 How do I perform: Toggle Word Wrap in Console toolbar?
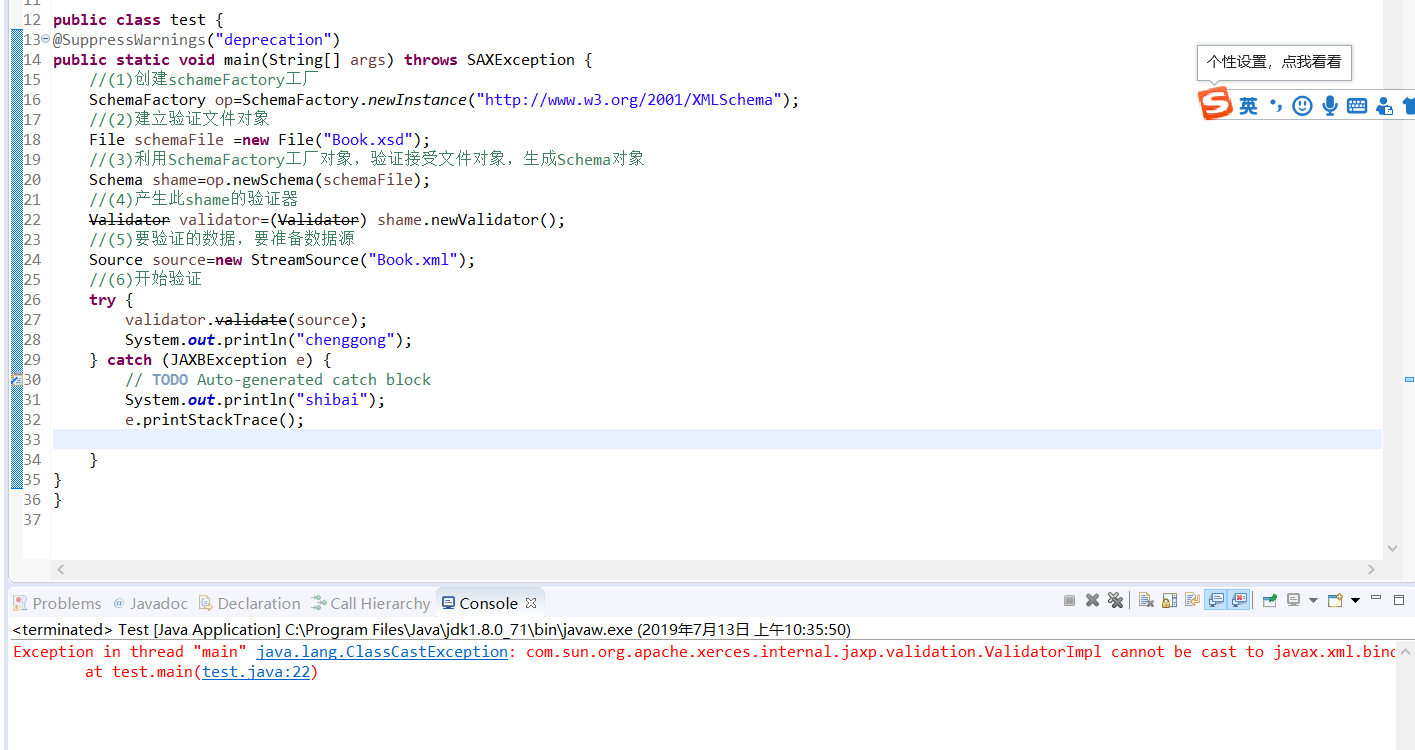1192,600
